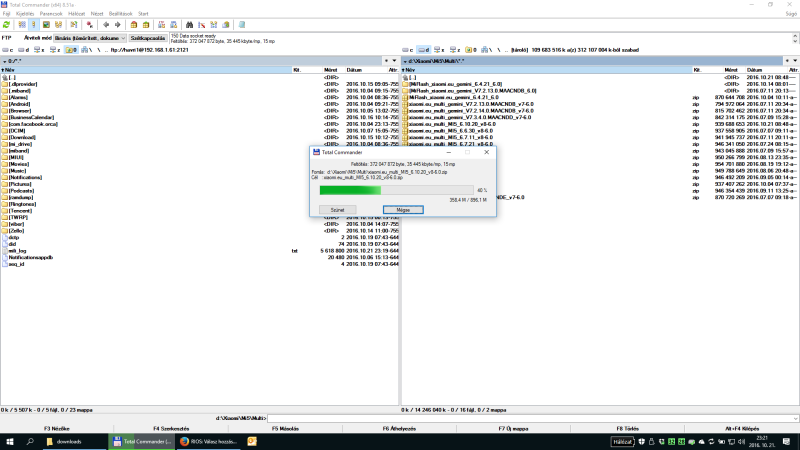This screenshot has width=800, height=450.
Task: Open the Hálózat menu
Action: (77, 14)
